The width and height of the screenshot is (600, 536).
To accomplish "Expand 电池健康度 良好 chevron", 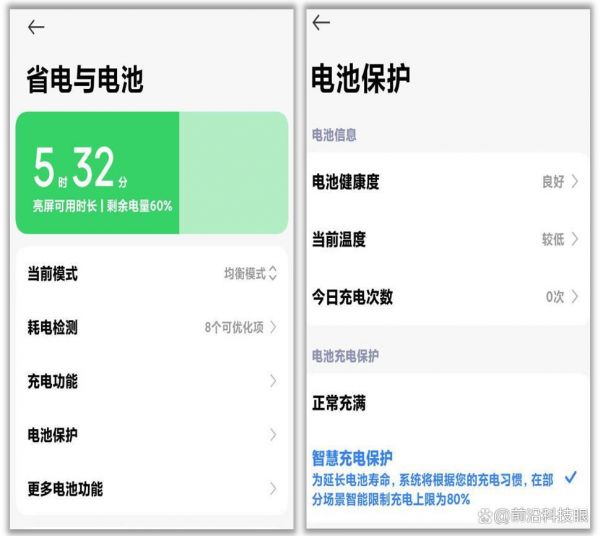I will click(x=575, y=182).
